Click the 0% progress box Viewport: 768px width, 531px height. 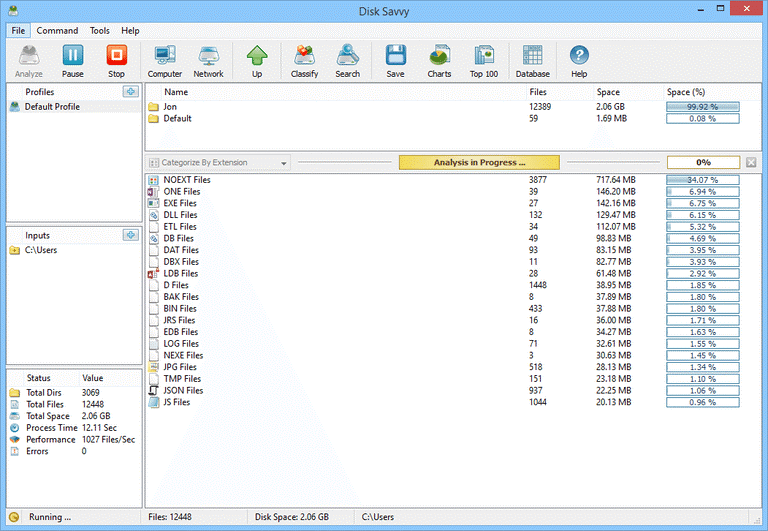tap(703, 162)
